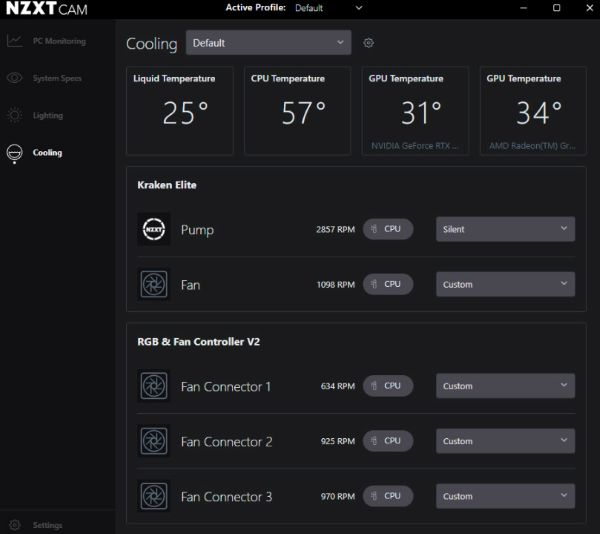Go to PC Monitoring section

[59, 41]
